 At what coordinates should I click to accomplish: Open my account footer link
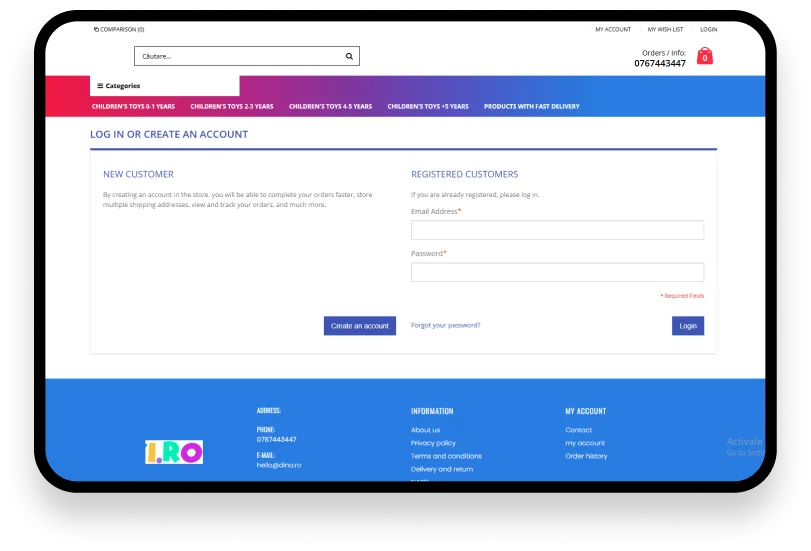[585, 443]
